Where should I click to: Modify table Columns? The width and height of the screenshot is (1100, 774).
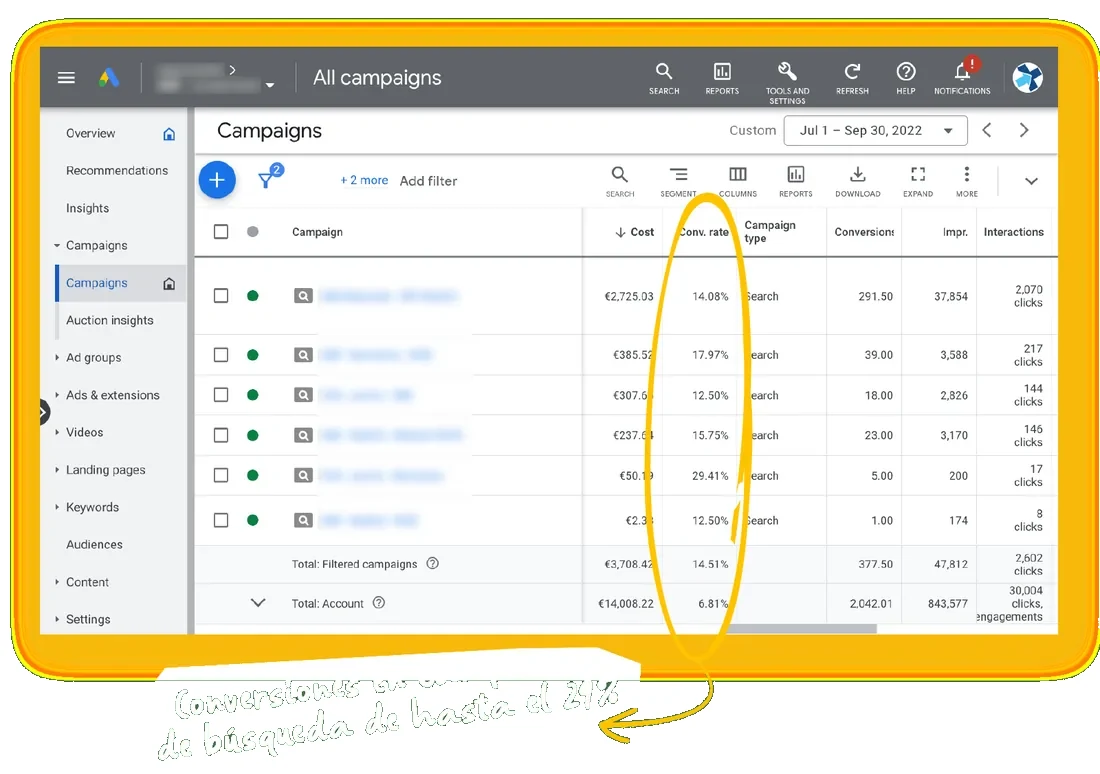737,182
